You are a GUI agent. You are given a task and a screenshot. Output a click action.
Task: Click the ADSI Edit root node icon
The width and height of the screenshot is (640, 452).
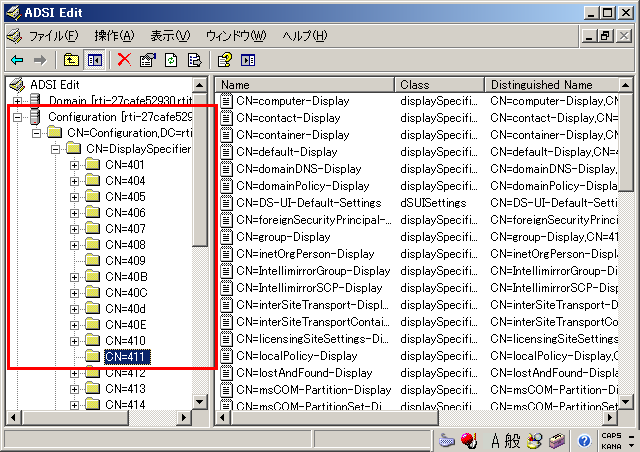pos(17,85)
